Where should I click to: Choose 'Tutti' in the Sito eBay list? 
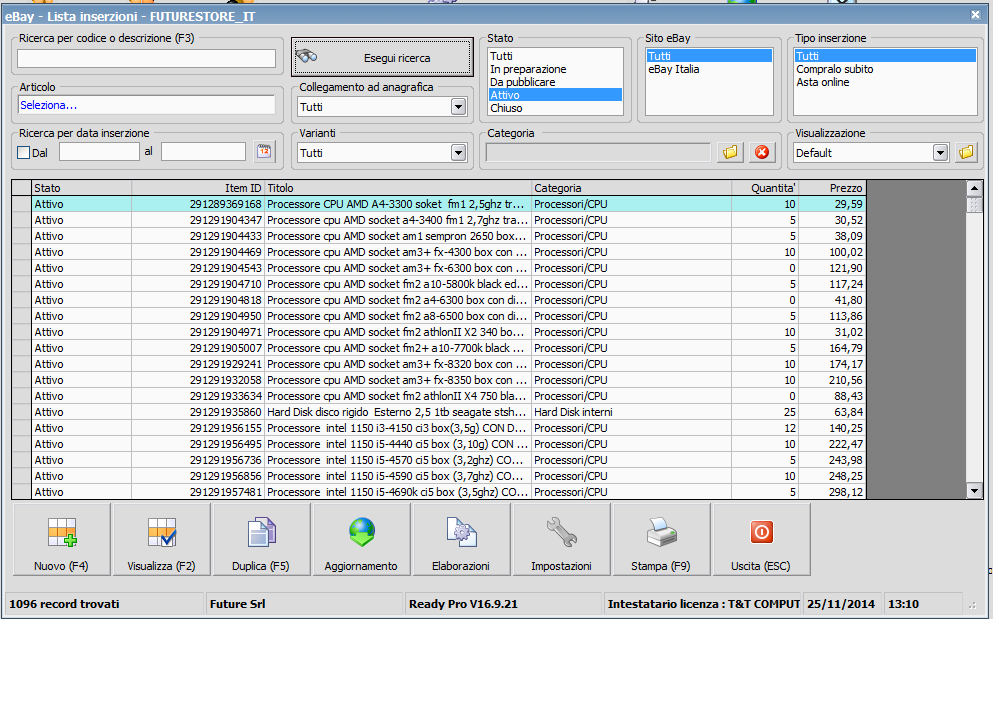click(709, 56)
